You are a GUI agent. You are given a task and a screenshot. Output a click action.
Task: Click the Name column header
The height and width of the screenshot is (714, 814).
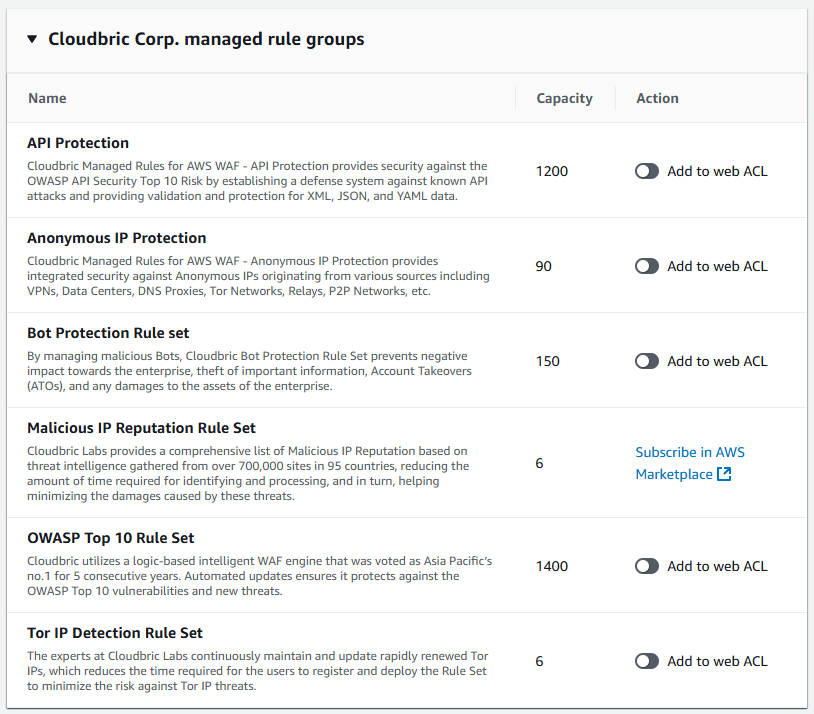pos(47,98)
